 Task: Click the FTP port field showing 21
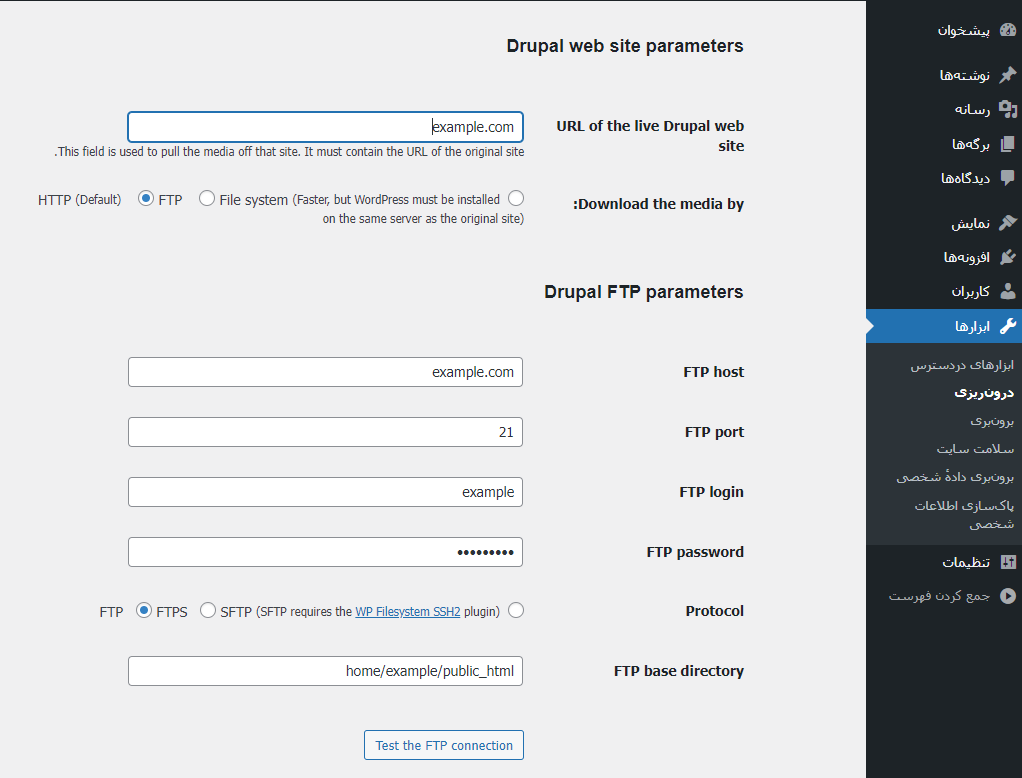[x=325, y=432]
